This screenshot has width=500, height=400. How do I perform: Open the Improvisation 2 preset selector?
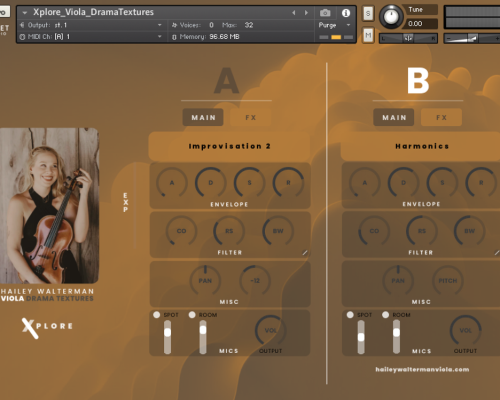click(229, 146)
